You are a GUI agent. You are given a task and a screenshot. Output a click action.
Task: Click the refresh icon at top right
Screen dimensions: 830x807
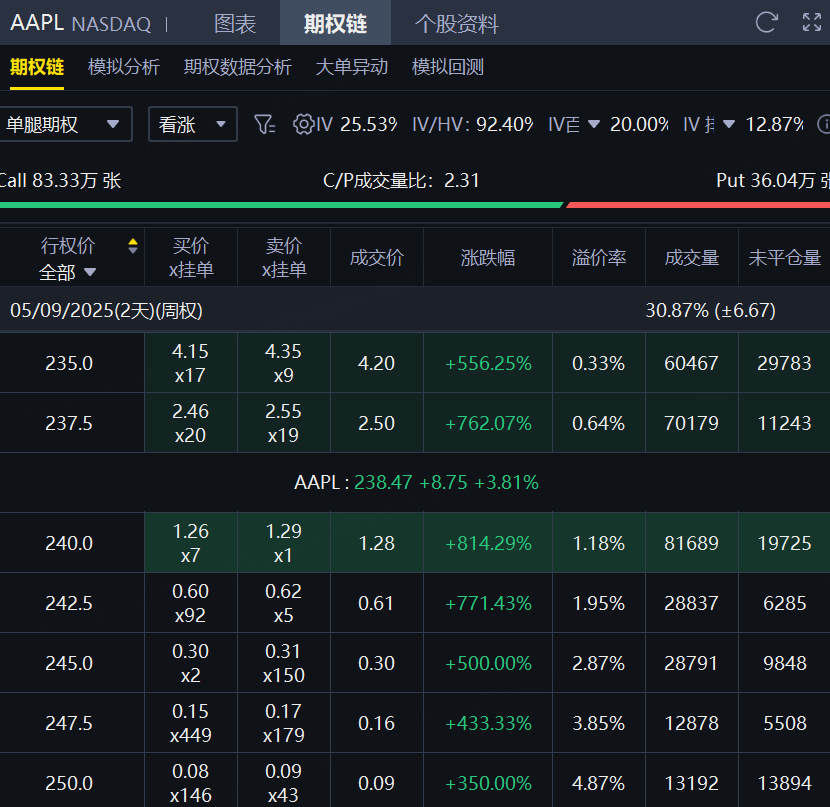click(767, 23)
